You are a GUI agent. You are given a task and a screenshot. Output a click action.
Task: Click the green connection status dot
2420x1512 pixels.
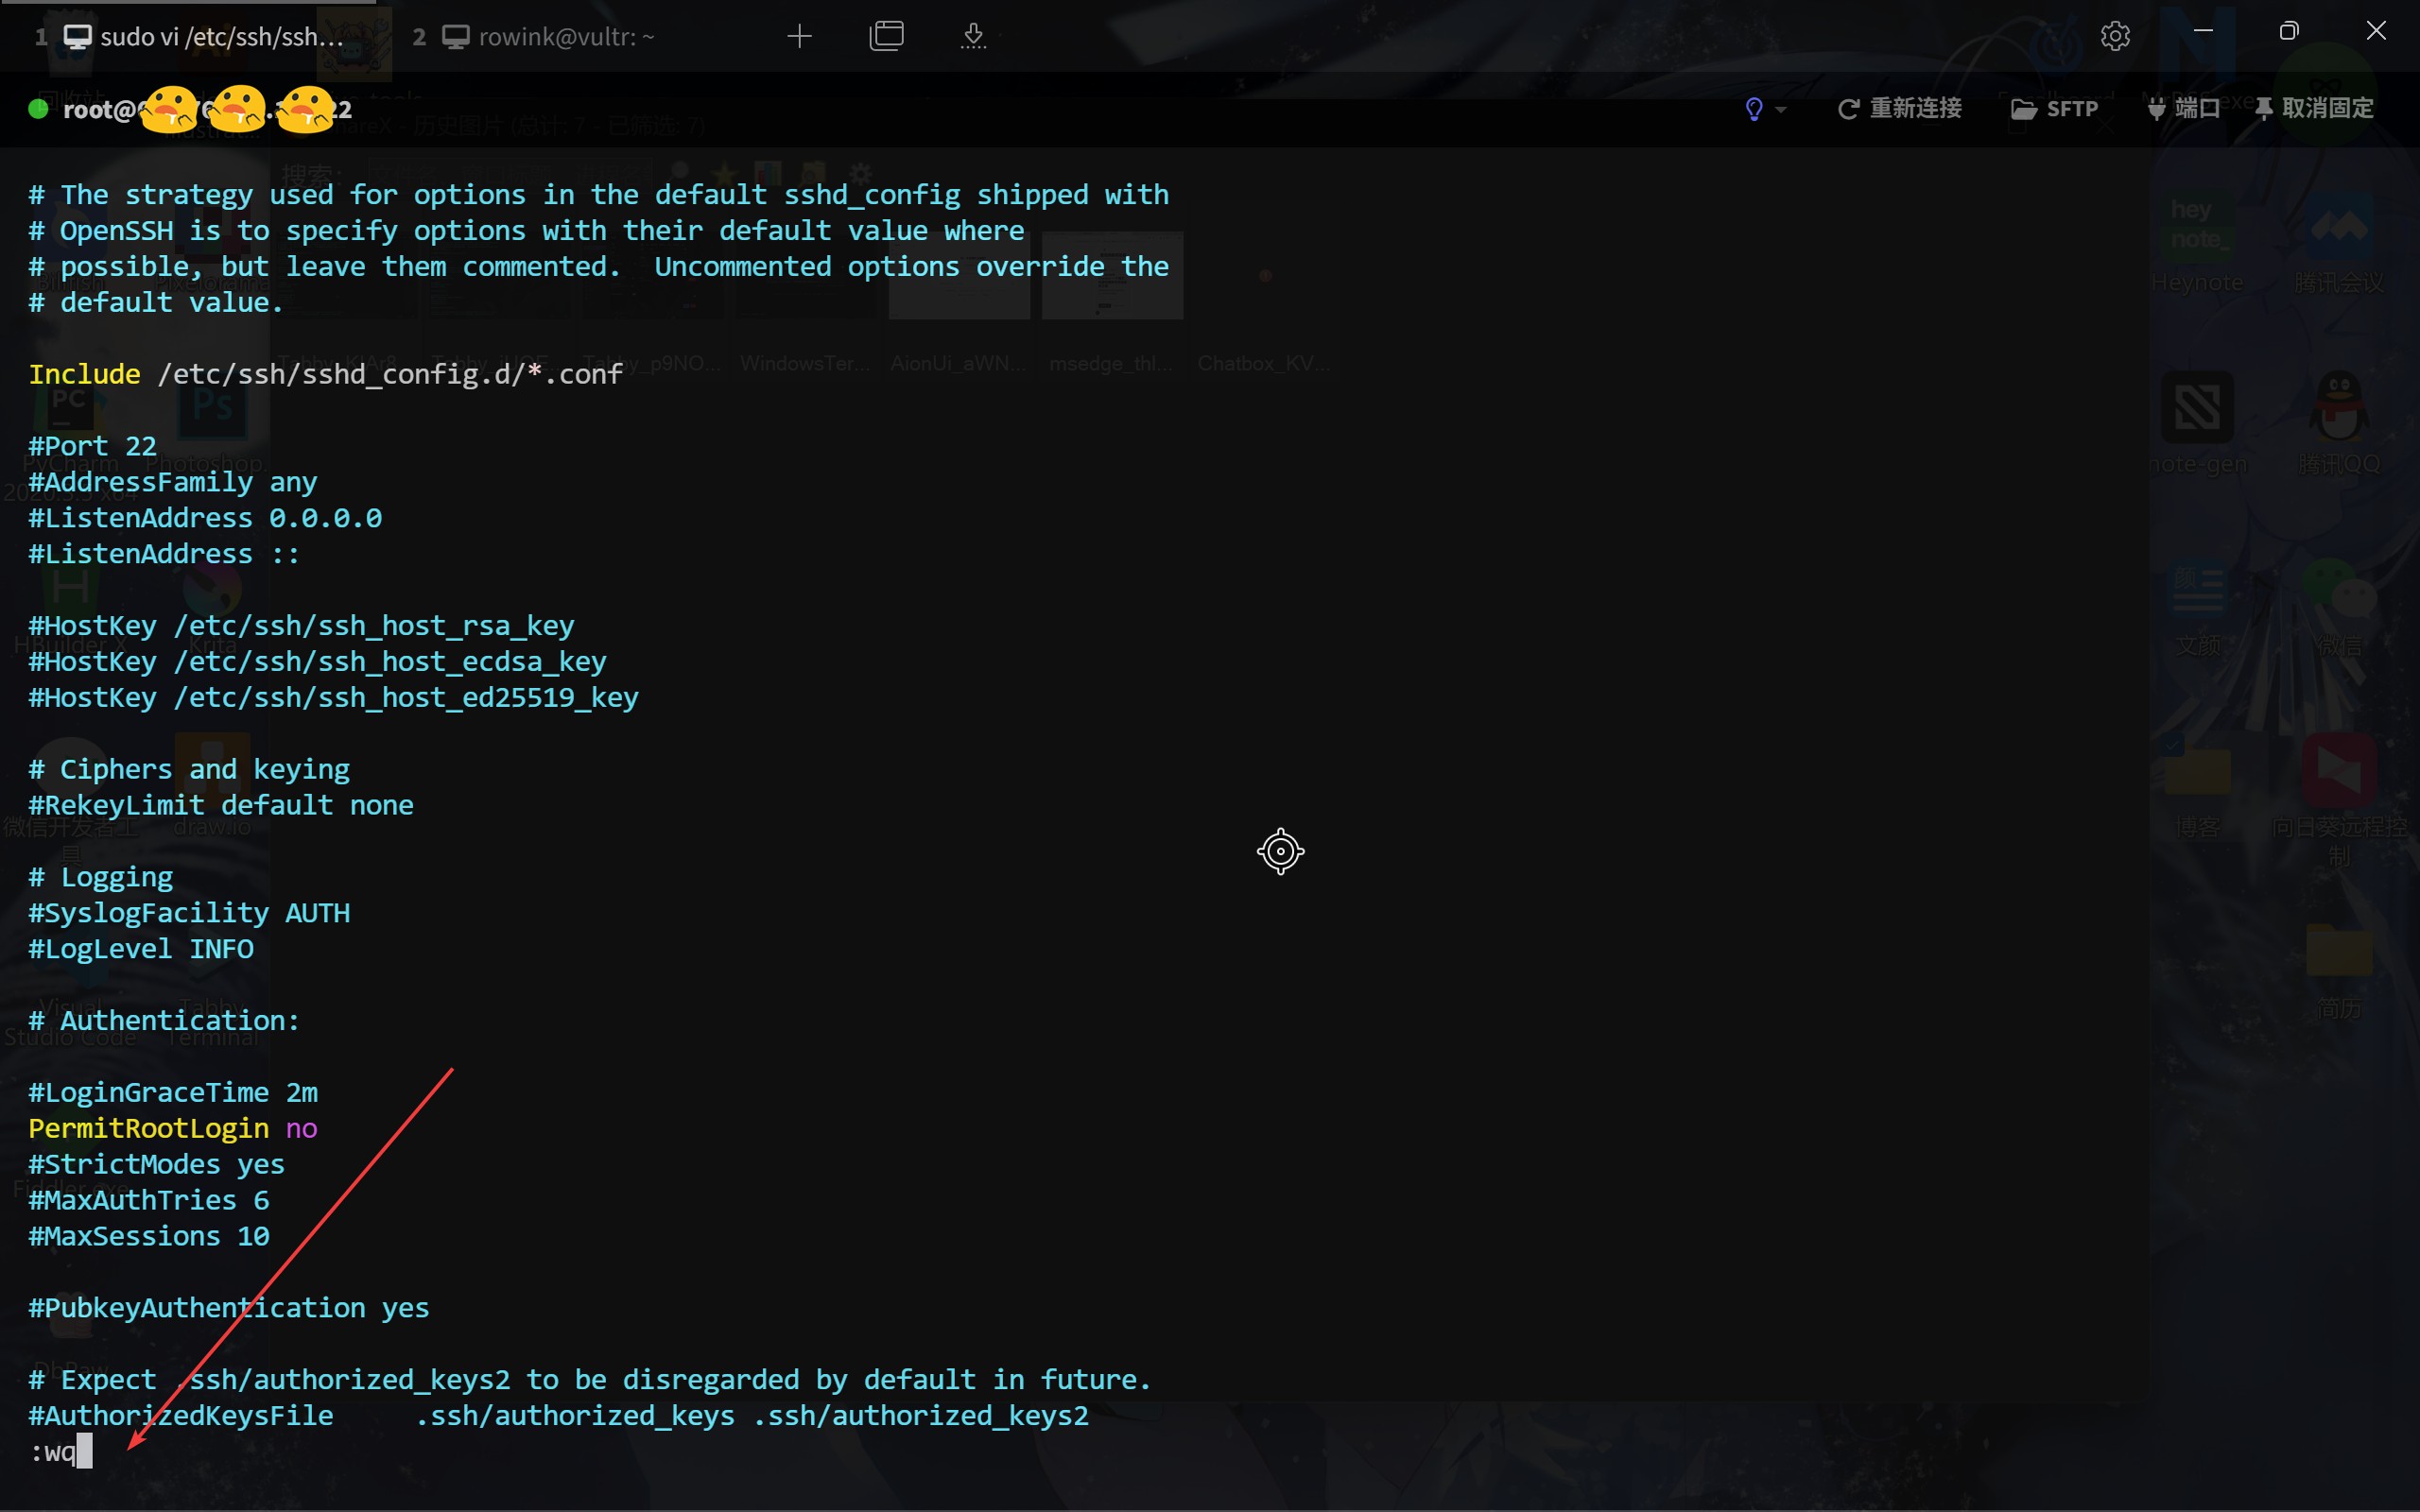click(39, 109)
